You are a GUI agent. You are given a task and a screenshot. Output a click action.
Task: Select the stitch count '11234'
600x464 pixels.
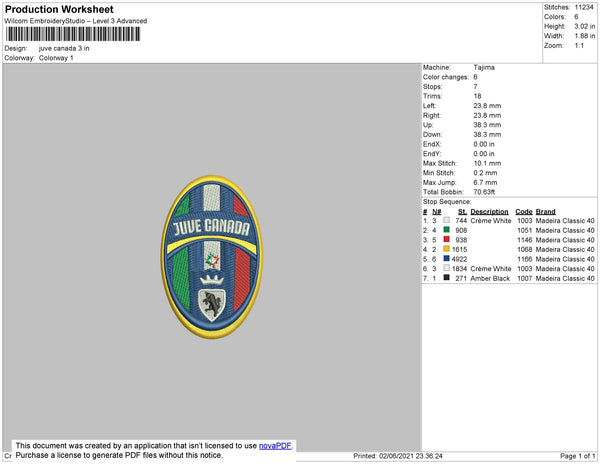(x=584, y=7)
